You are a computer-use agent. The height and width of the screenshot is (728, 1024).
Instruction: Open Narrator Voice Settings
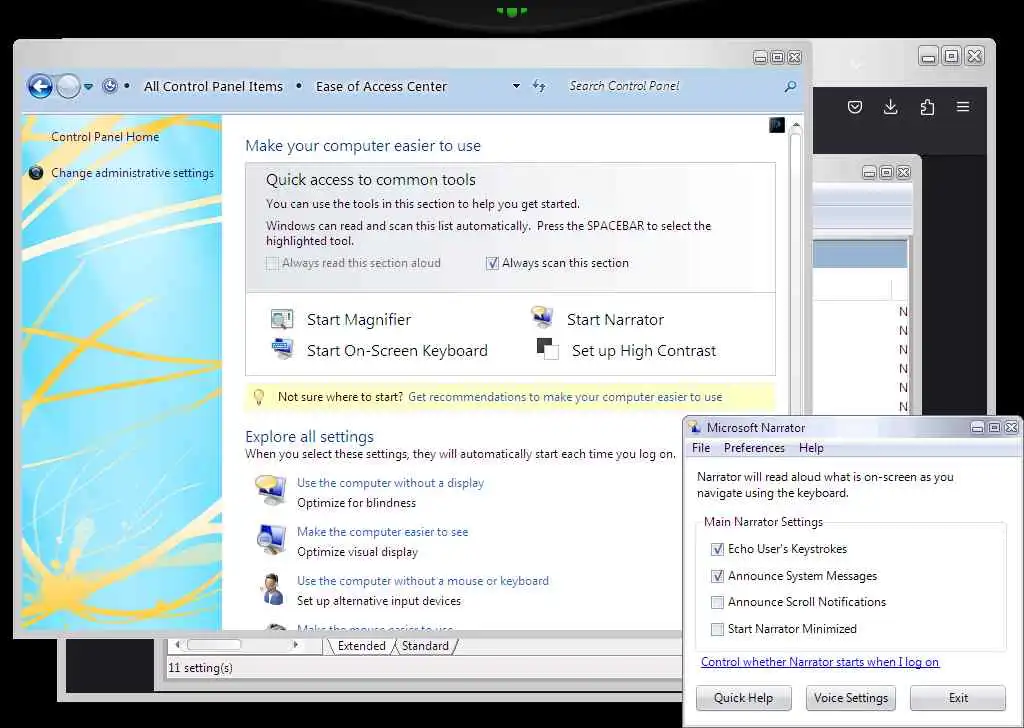[850, 698]
